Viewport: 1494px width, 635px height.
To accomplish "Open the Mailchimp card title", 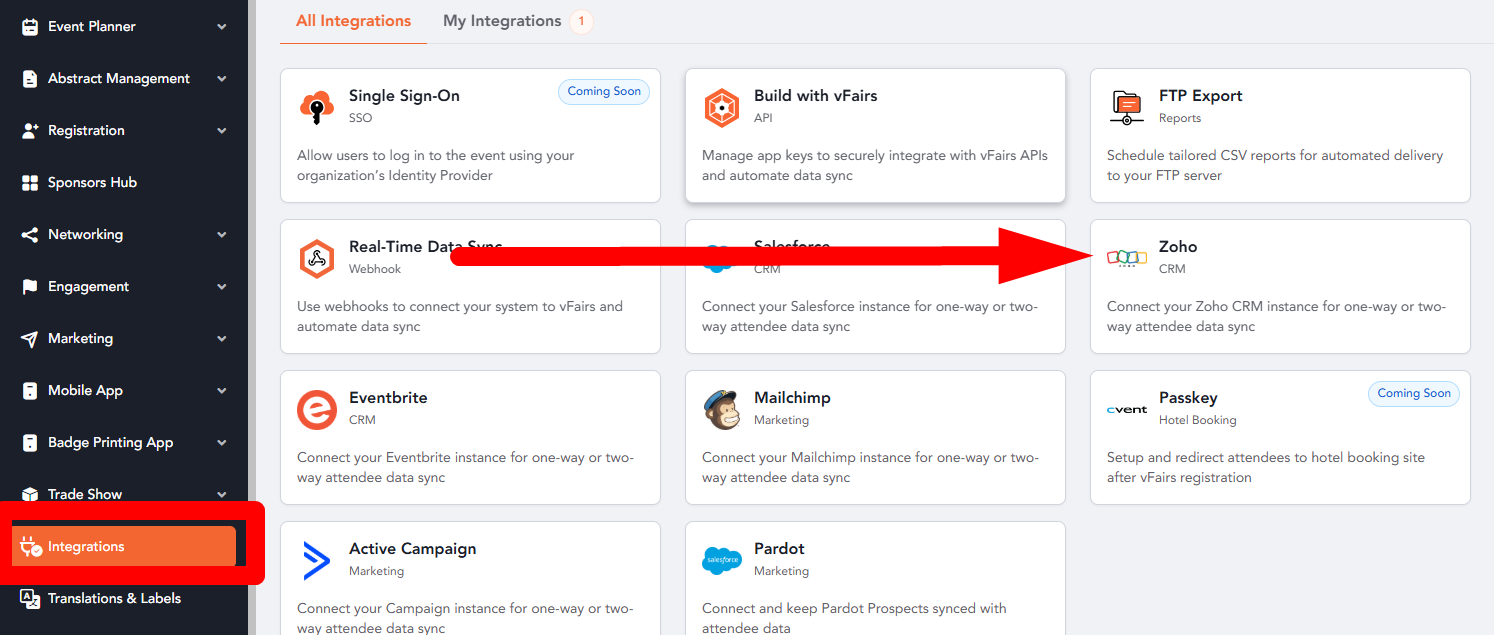I will [x=792, y=398].
